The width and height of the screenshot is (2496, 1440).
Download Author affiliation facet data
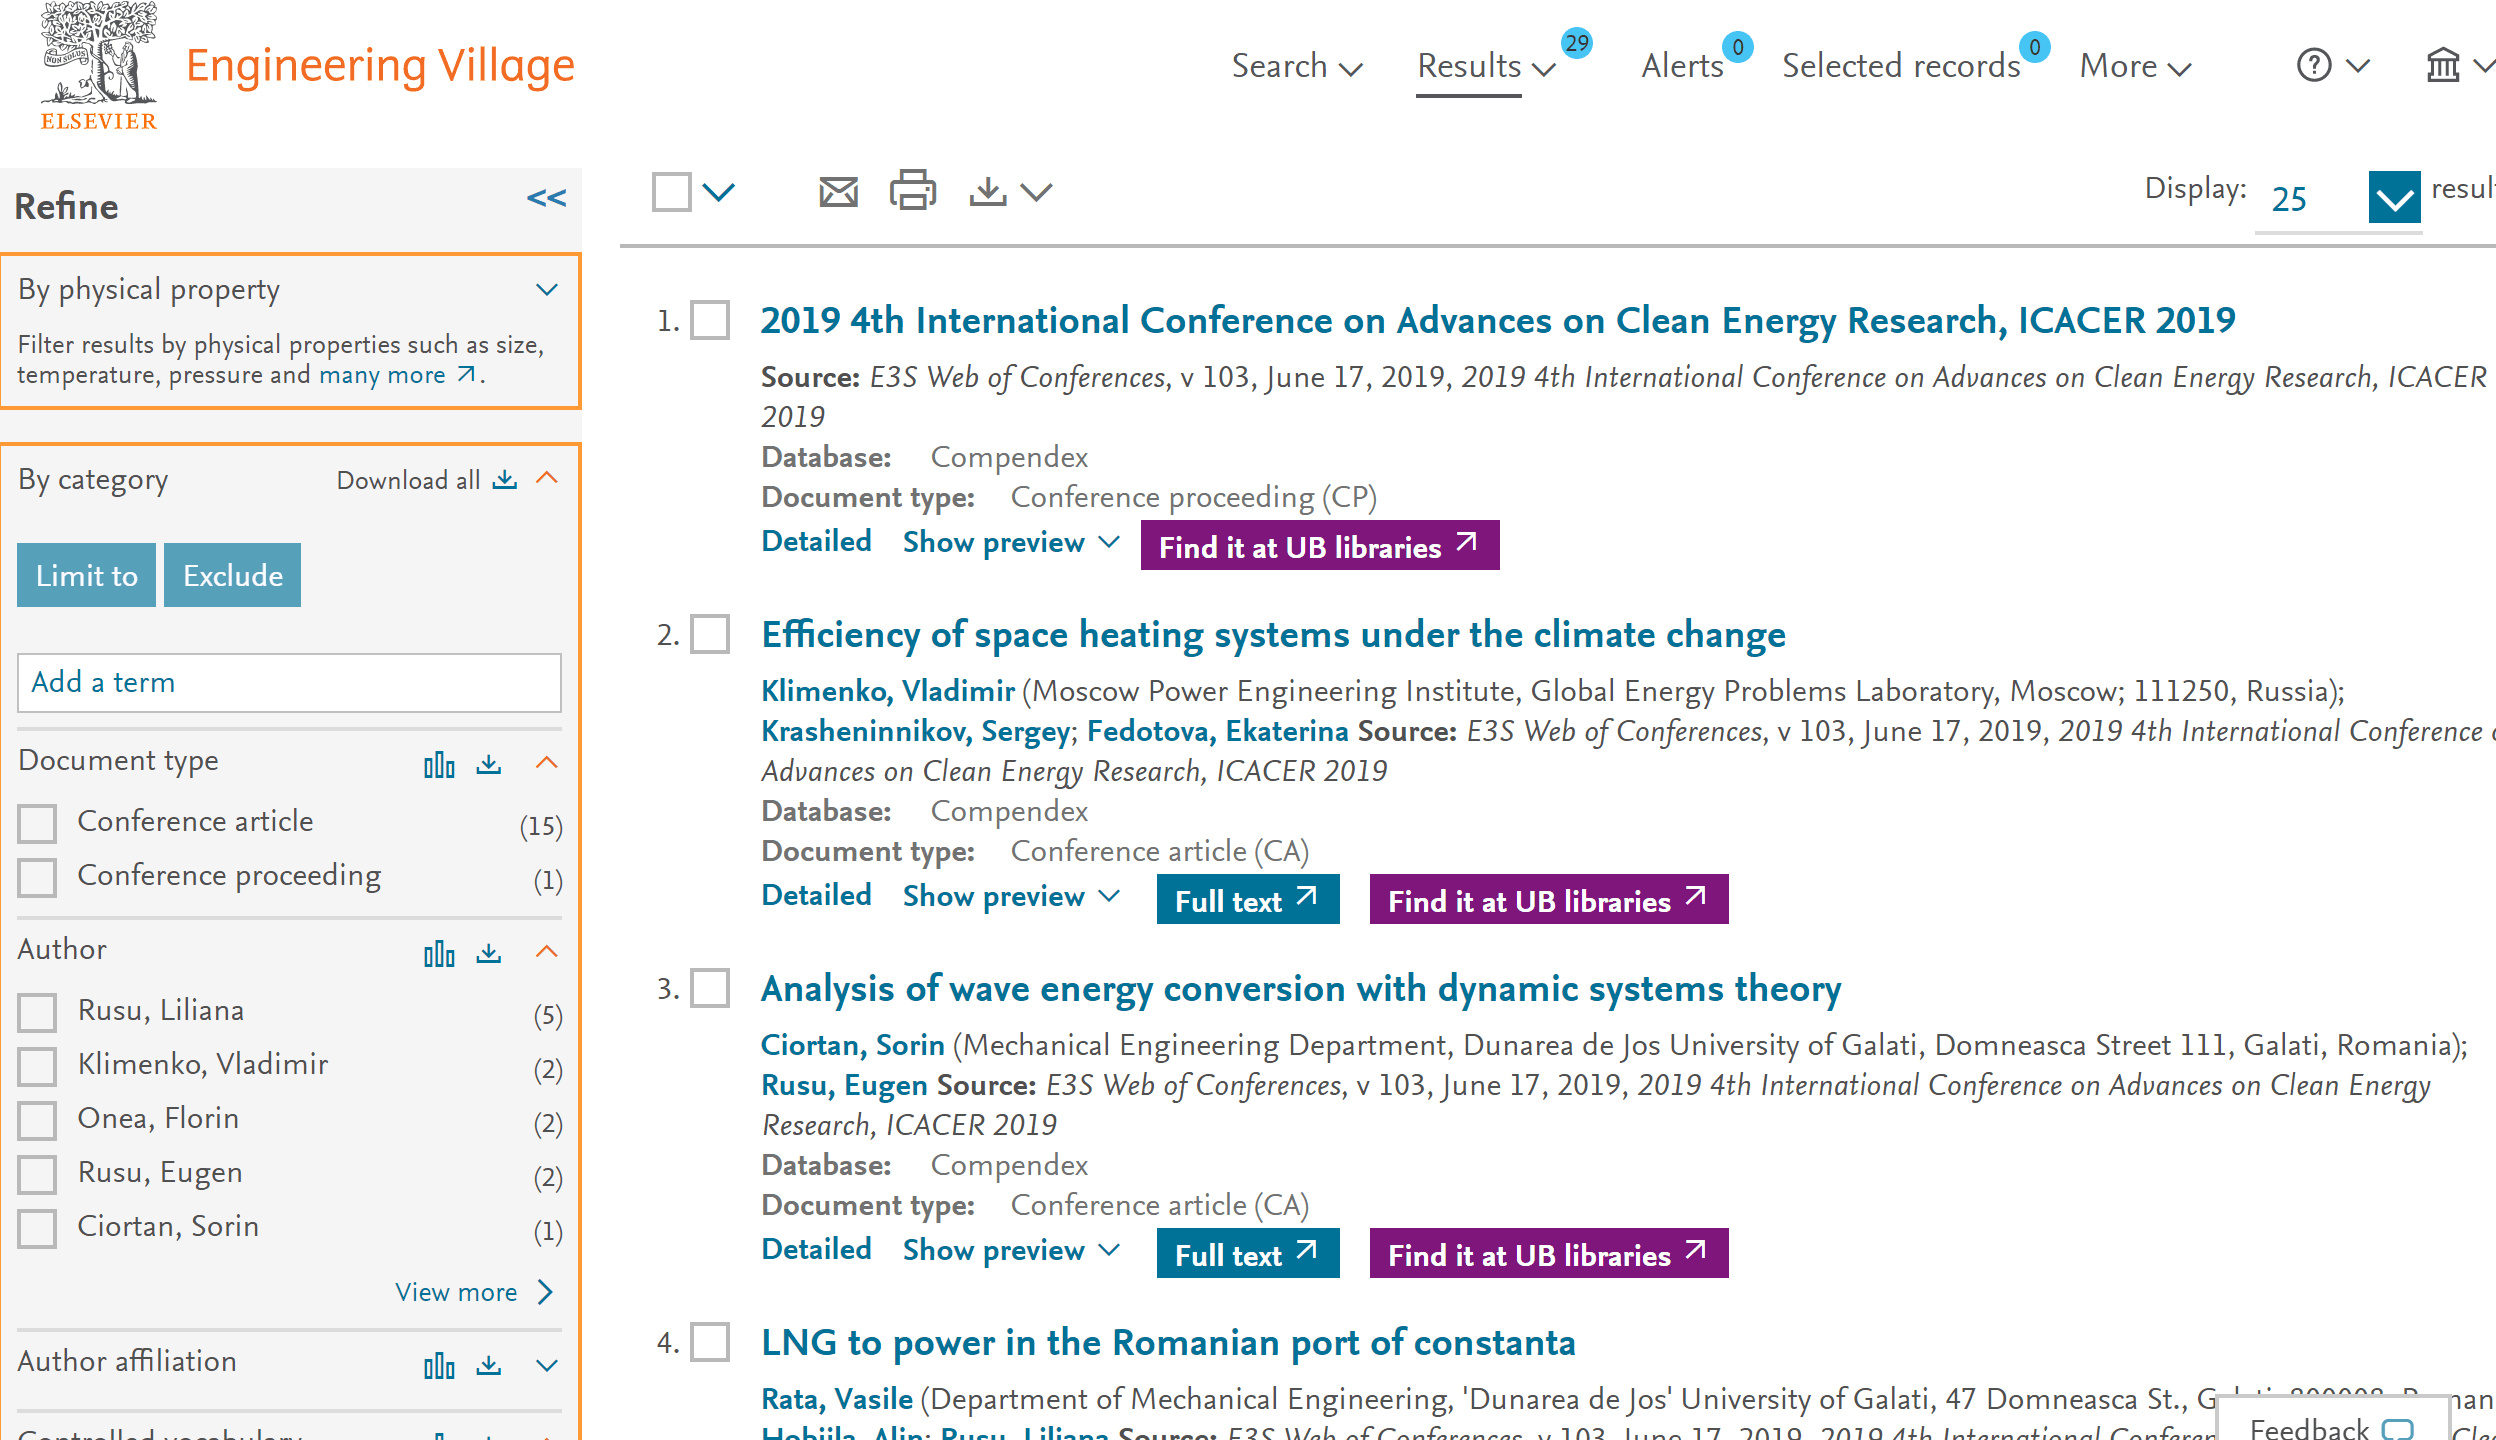pyautogui.click(x=489, y=1366)
